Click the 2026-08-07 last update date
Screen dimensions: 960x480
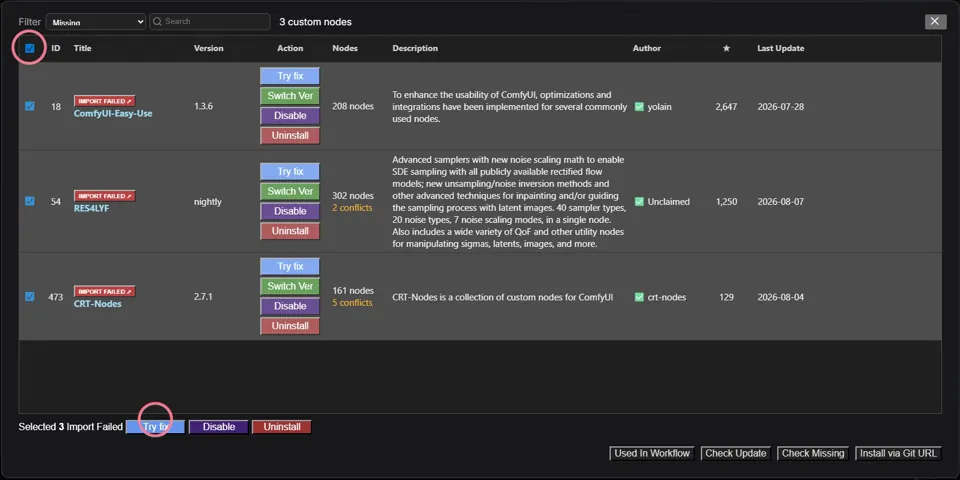[x=781, y=201]
